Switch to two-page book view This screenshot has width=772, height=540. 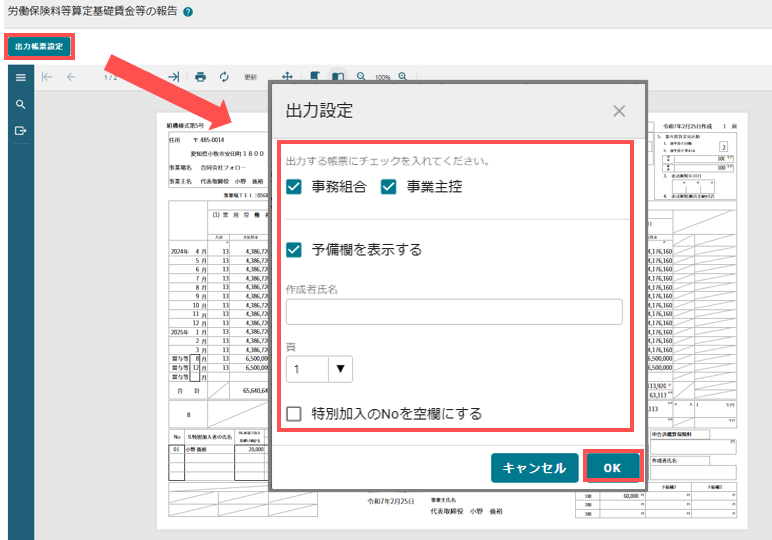coord(338,76)
